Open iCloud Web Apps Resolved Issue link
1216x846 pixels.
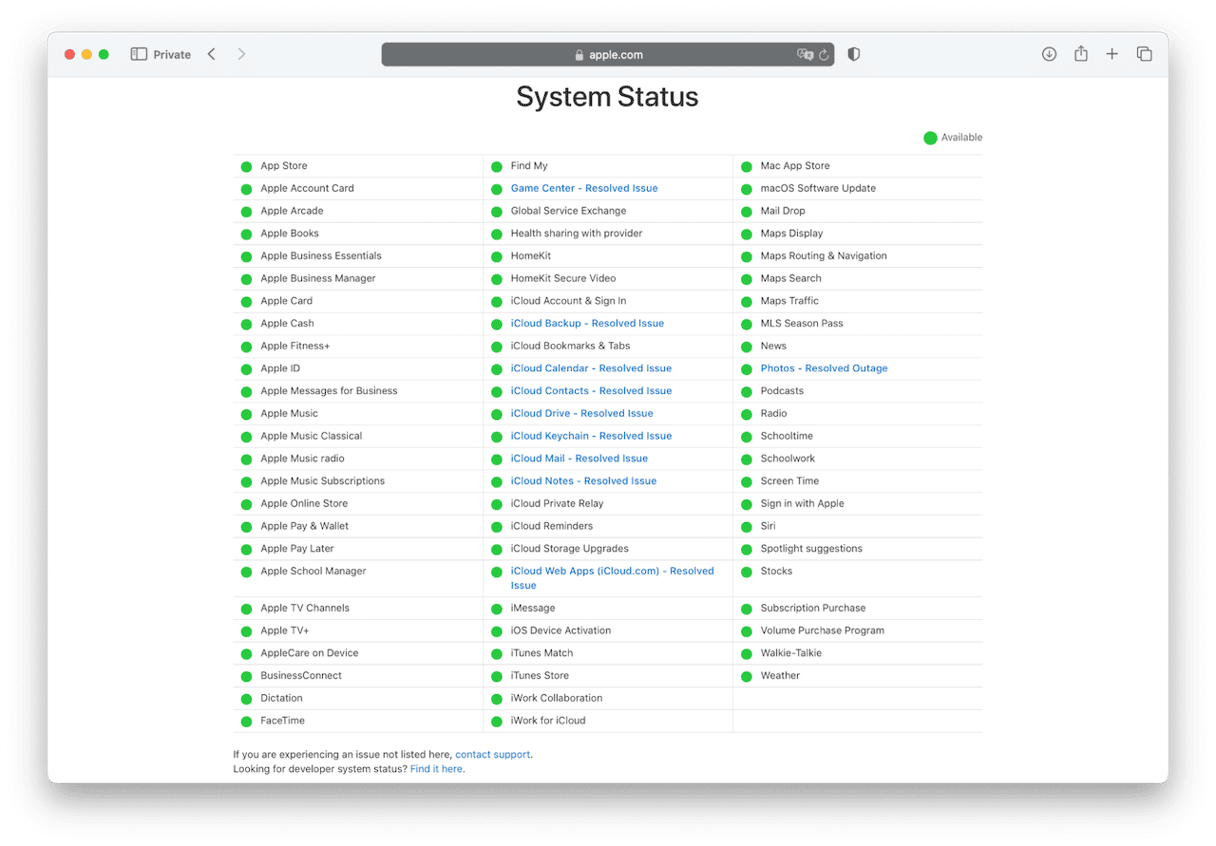[612, 578]
